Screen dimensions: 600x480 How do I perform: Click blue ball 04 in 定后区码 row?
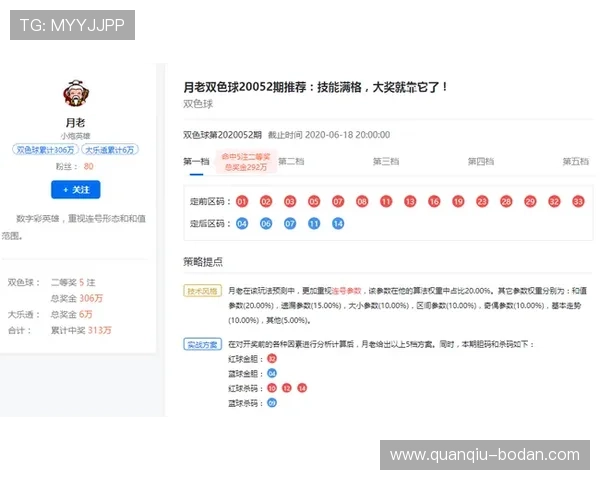[x=242, y=224]
